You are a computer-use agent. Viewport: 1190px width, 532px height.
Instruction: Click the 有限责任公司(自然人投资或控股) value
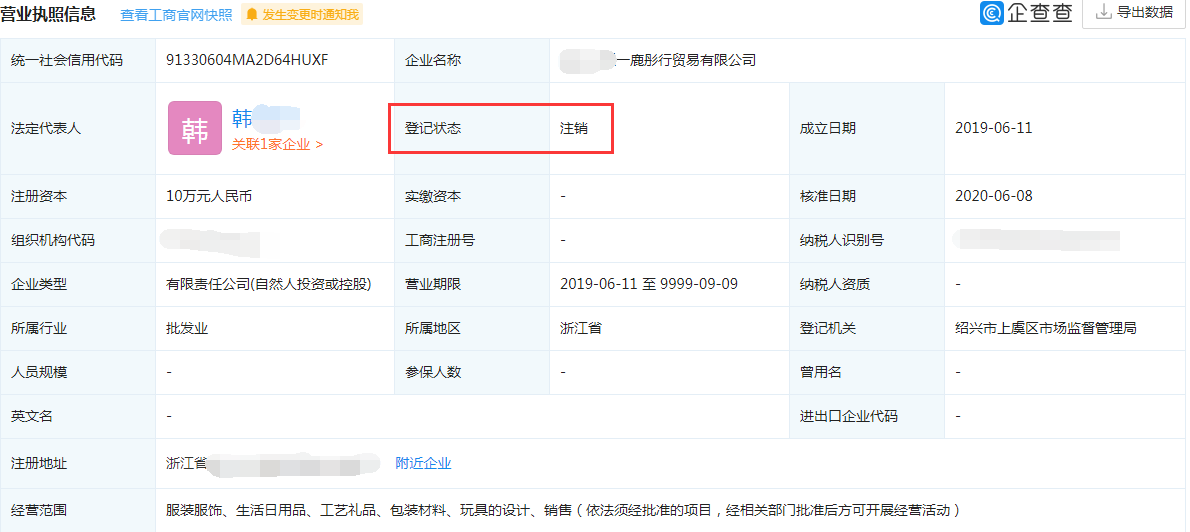click(269, 285)
